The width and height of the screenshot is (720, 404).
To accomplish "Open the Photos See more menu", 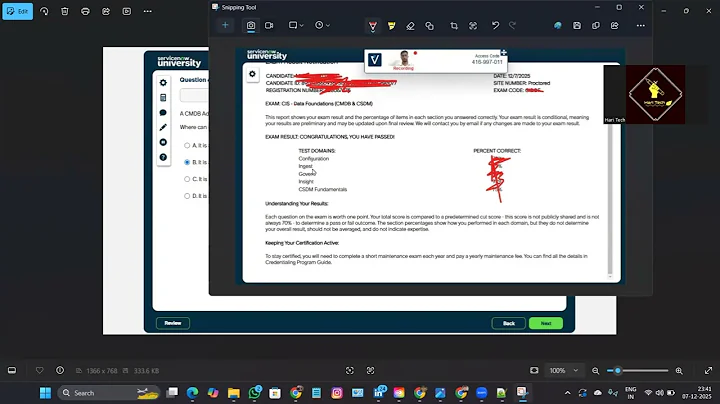I will [x=147, y=11].
